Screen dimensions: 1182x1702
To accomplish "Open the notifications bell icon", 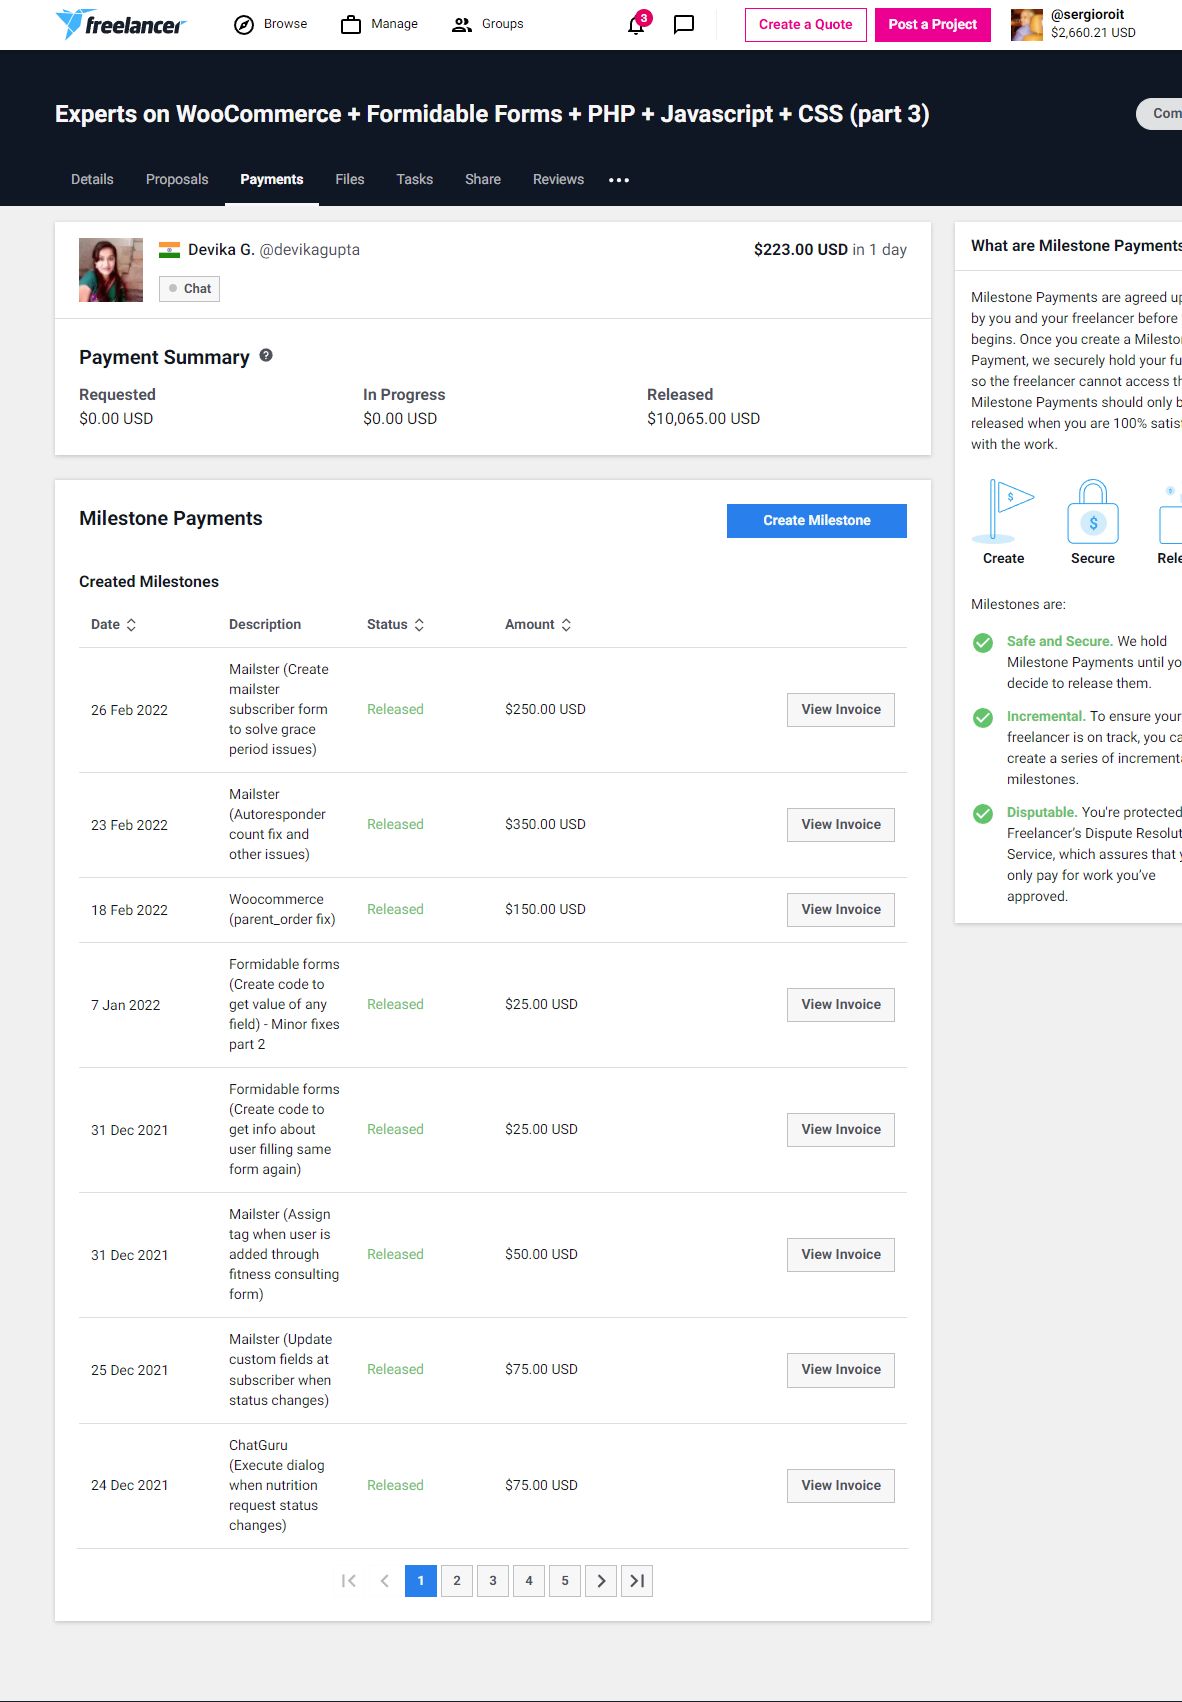I will click(x=636, y=25).
